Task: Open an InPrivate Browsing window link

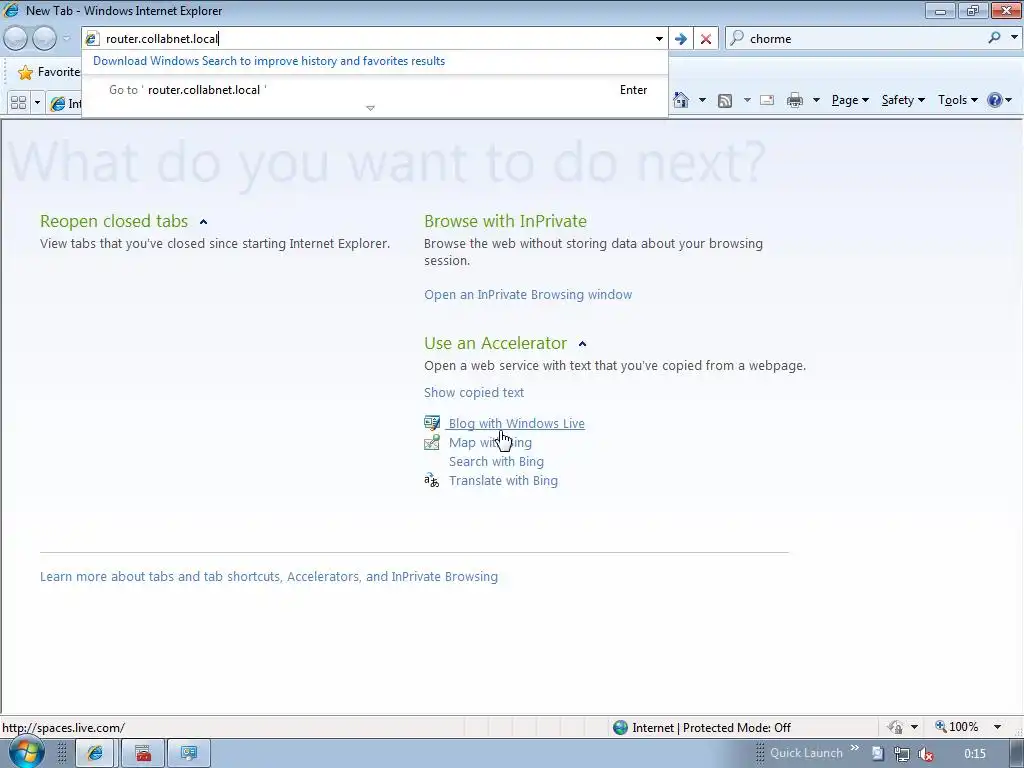Action: tap(528, 295)
